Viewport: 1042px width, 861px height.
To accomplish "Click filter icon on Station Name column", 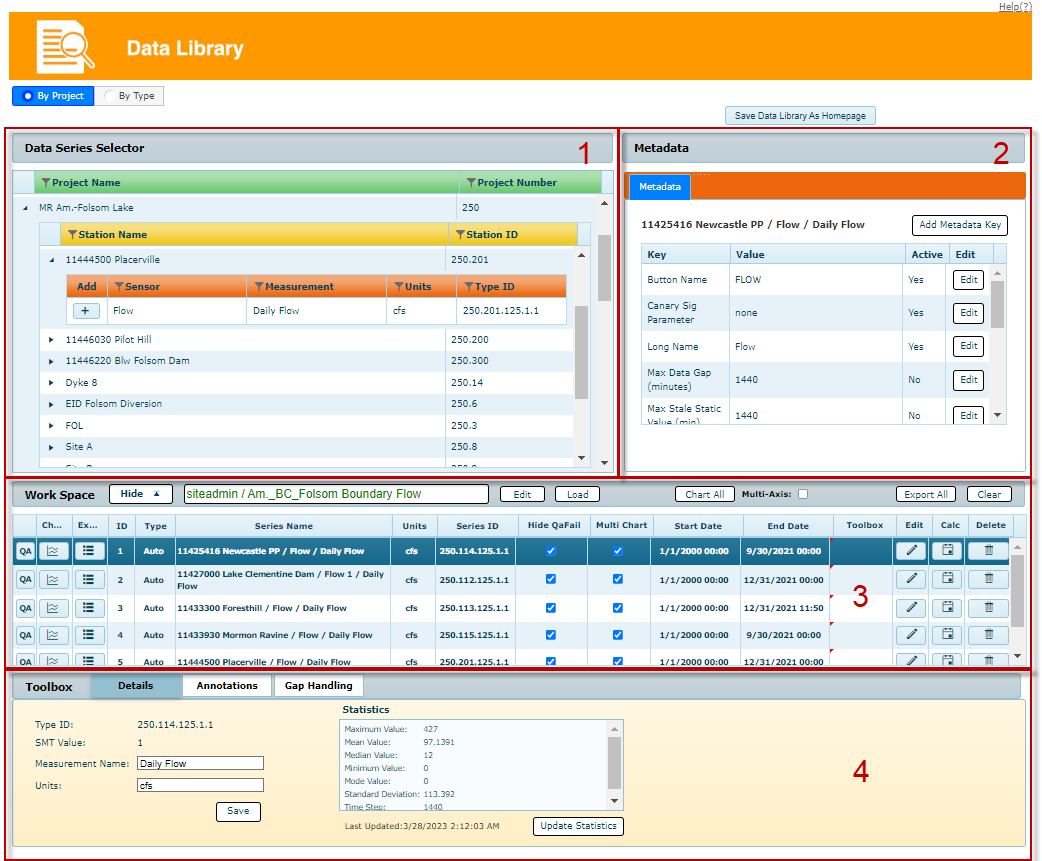I will 72,235.
